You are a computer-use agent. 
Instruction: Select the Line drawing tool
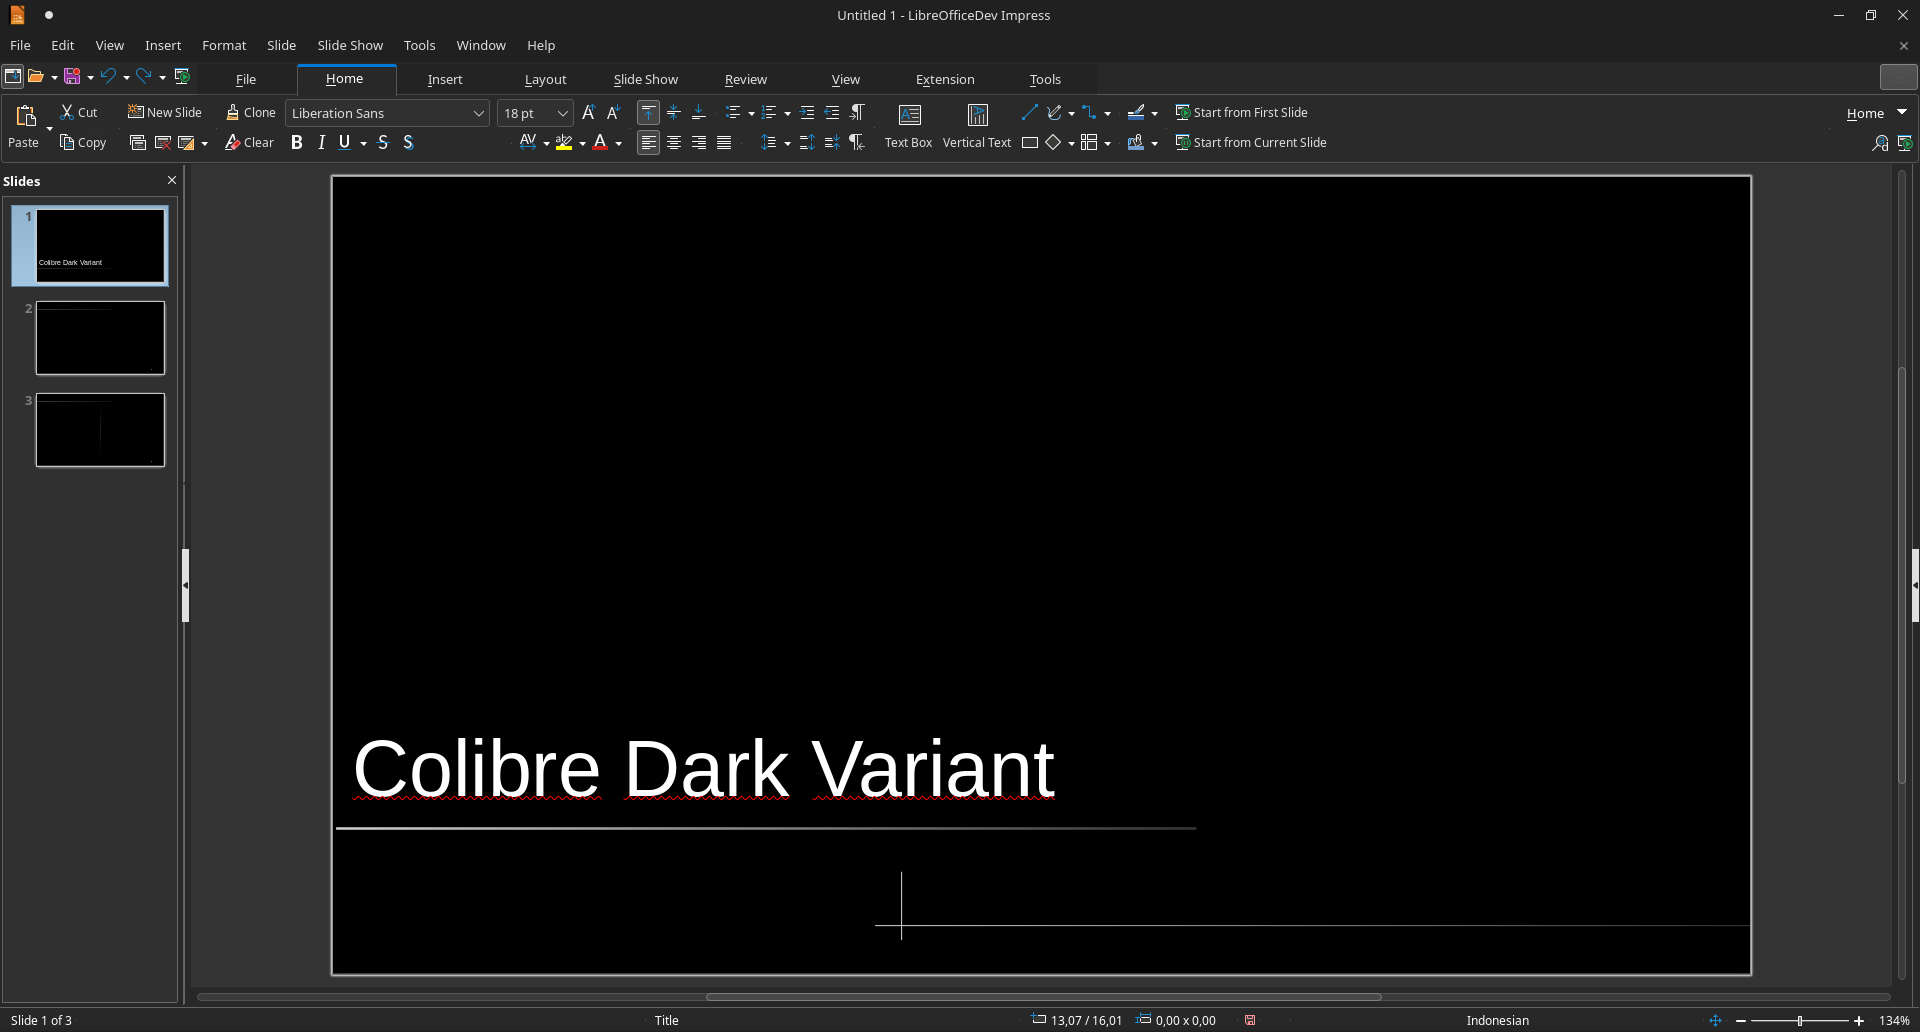point(1029,113)
